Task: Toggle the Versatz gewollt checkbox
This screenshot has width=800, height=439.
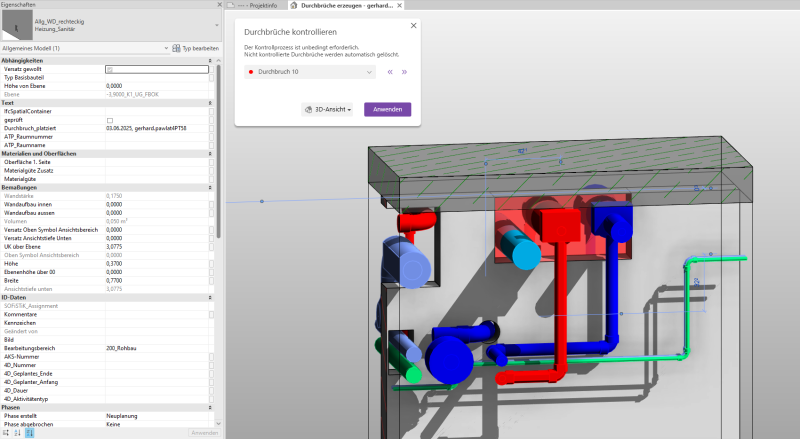Action: pyautogui.click(x=110, y=69)
